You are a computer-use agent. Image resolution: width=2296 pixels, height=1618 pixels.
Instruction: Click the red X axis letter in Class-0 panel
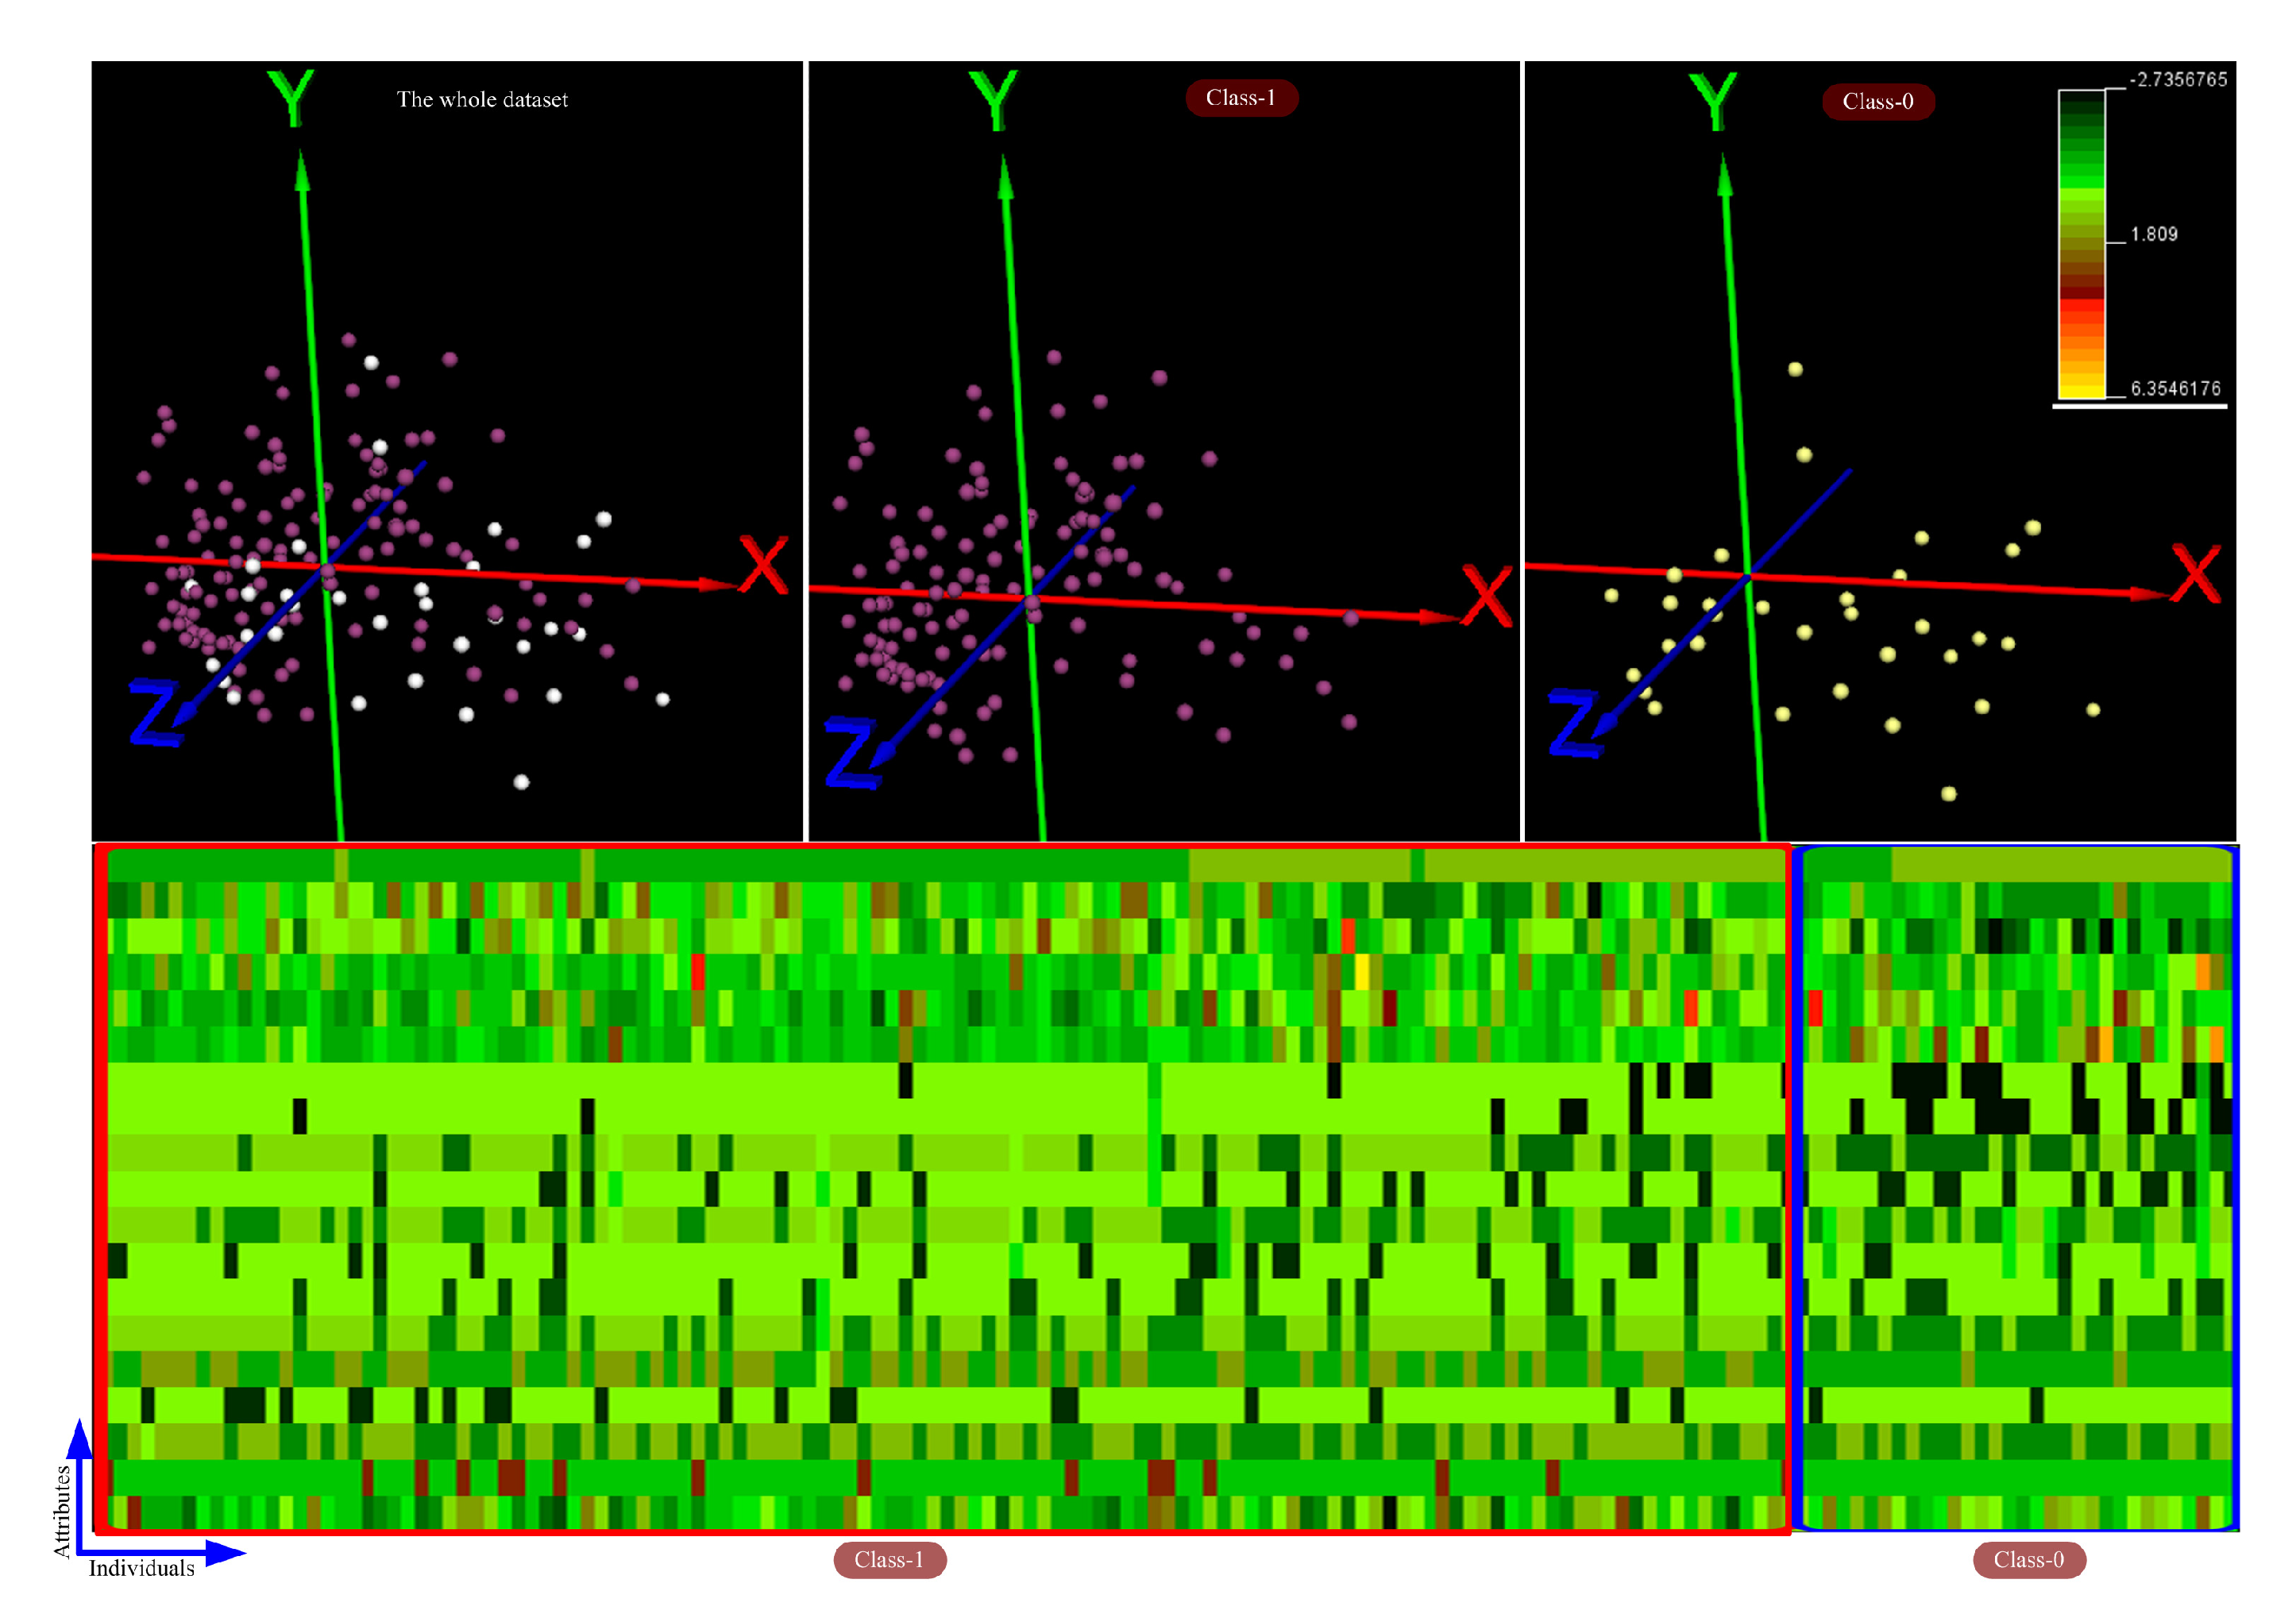pos(2195,574)
